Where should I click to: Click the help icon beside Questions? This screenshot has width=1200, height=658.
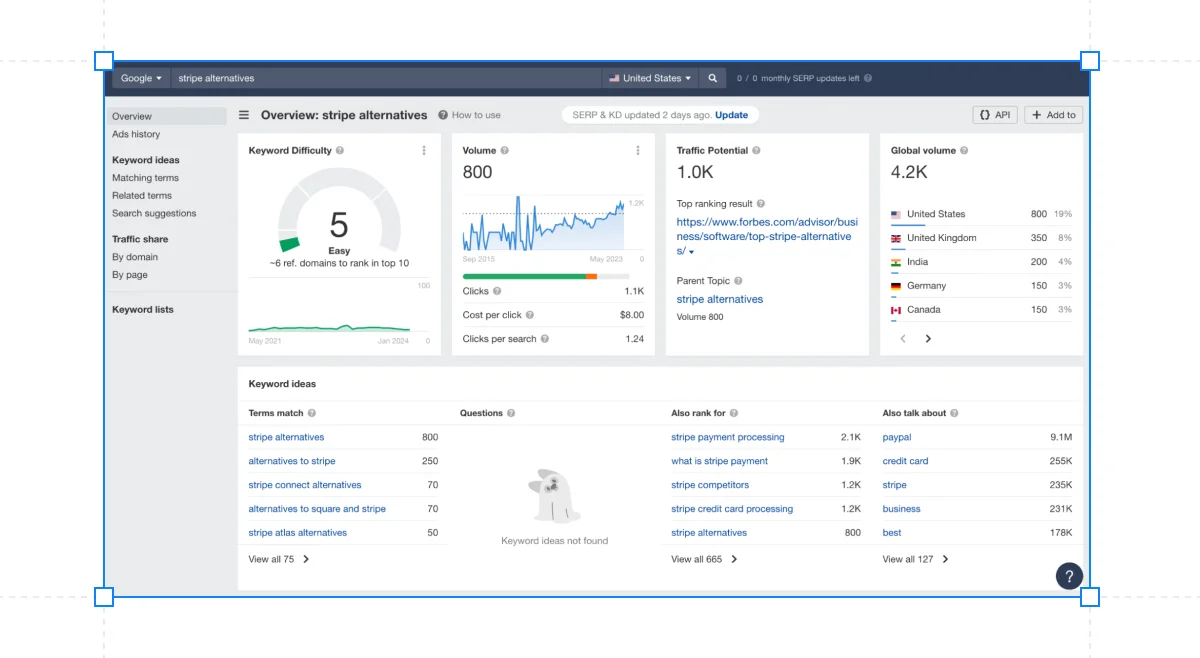point(511,413)
